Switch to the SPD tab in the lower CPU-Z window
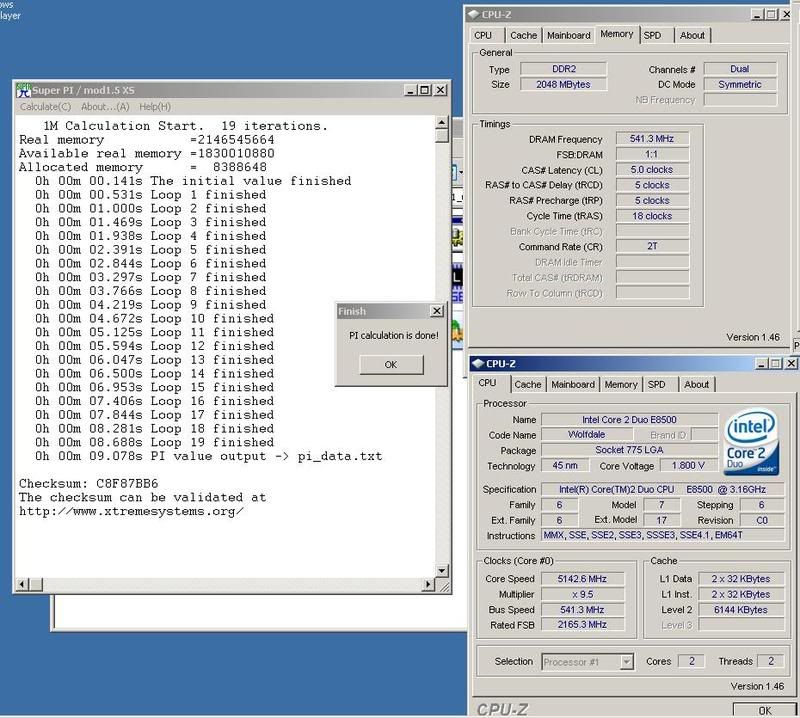This screenshot has height=718, width=800. coord(656,384)
